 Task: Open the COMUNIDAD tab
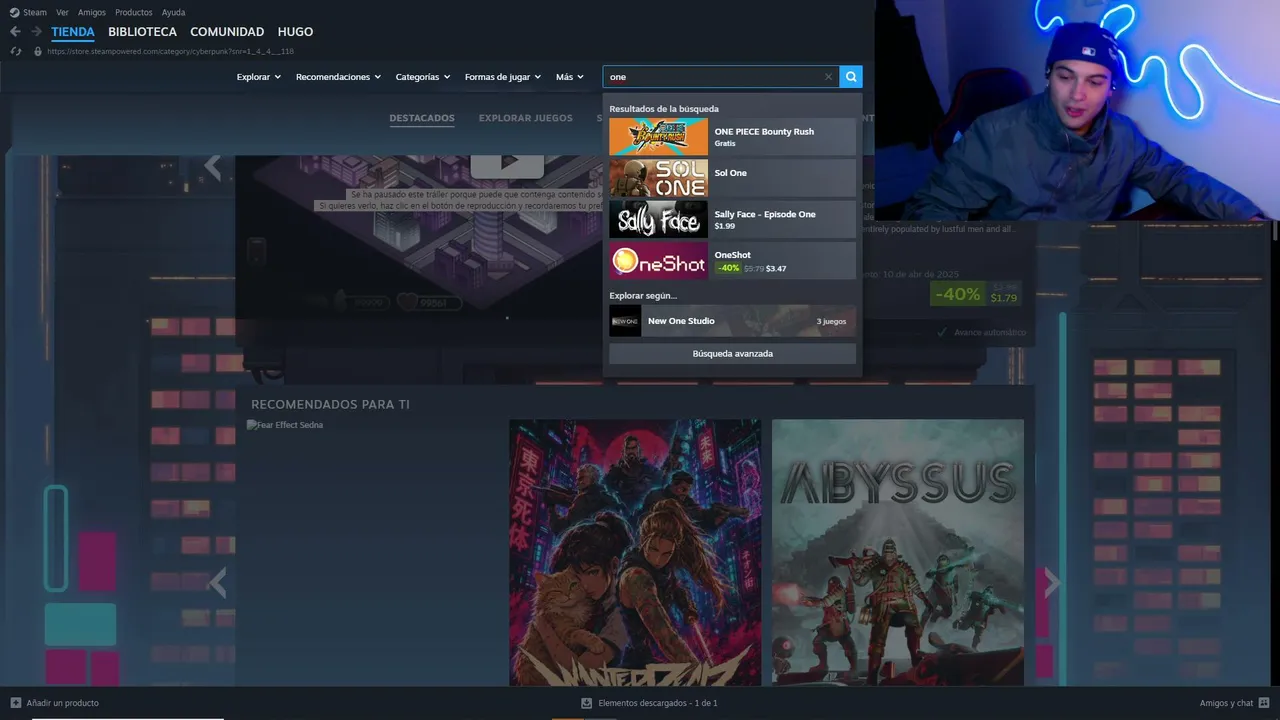pyautogui.click(x=227, y=32)
